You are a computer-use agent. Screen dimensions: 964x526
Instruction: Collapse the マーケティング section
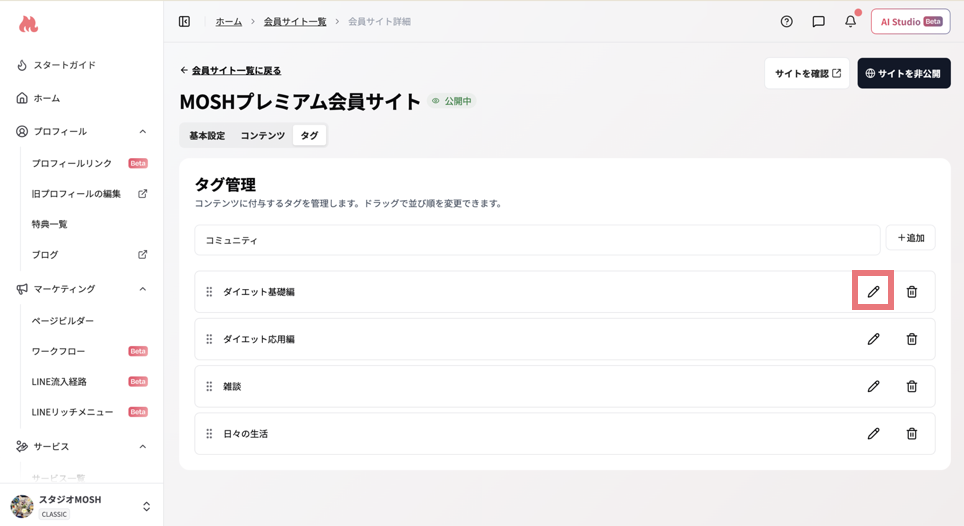pos(143,289)
